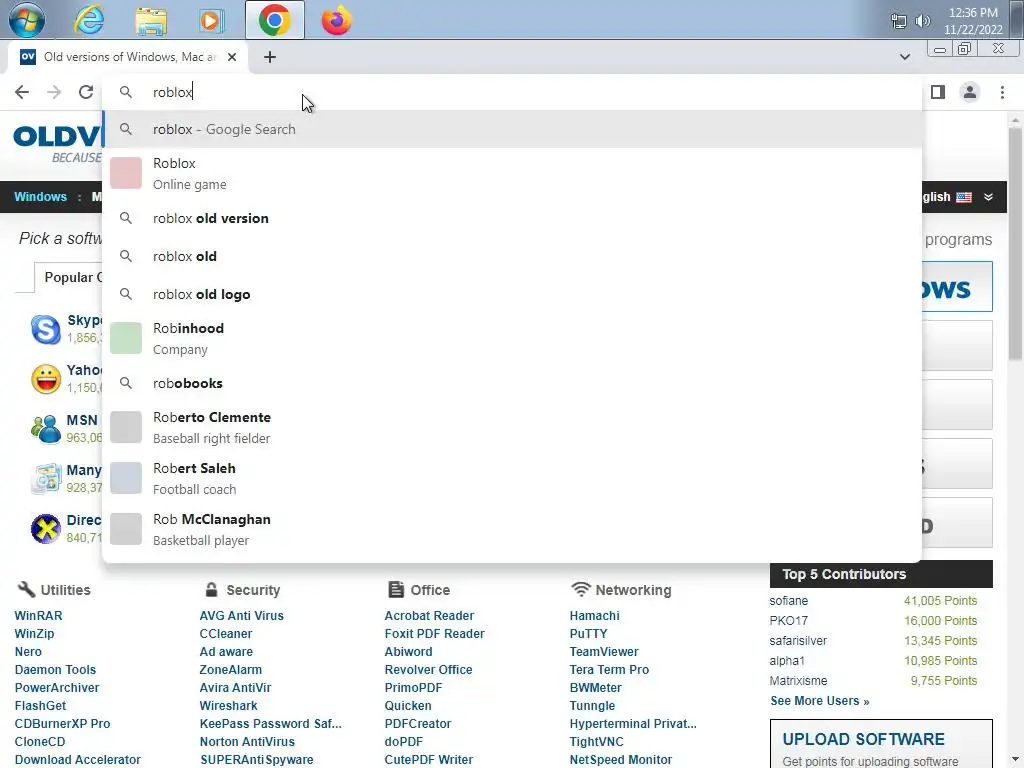Viewport: 1024px width, 768px height.
Task: Go back with Chrome back arrow
Action: (x=22, y=92)
